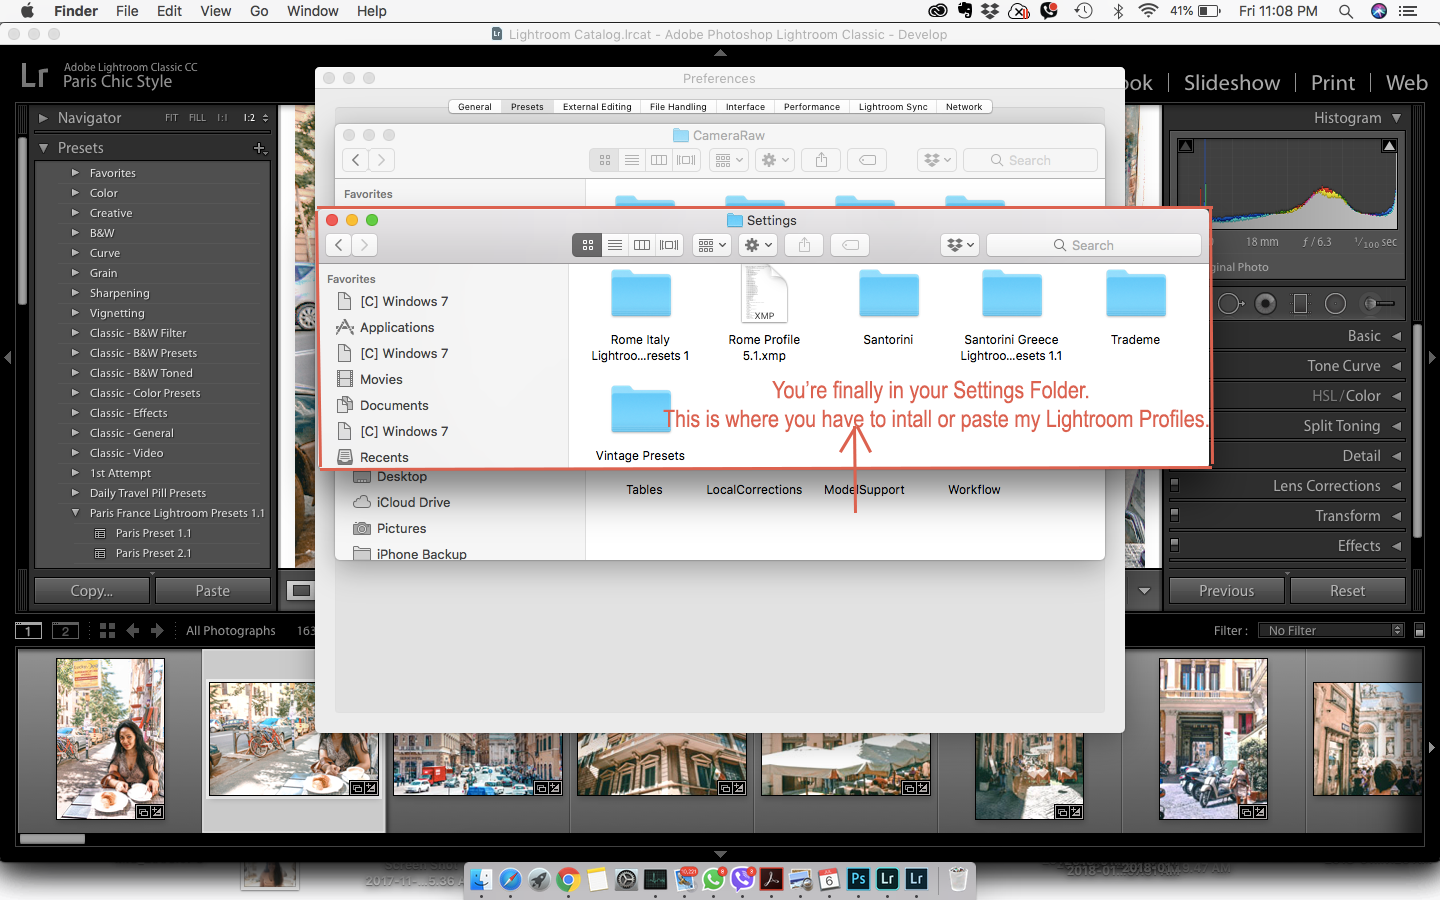Select the Radial Filter tool
The image size is (1440, 900).
tap(1335, 303)
